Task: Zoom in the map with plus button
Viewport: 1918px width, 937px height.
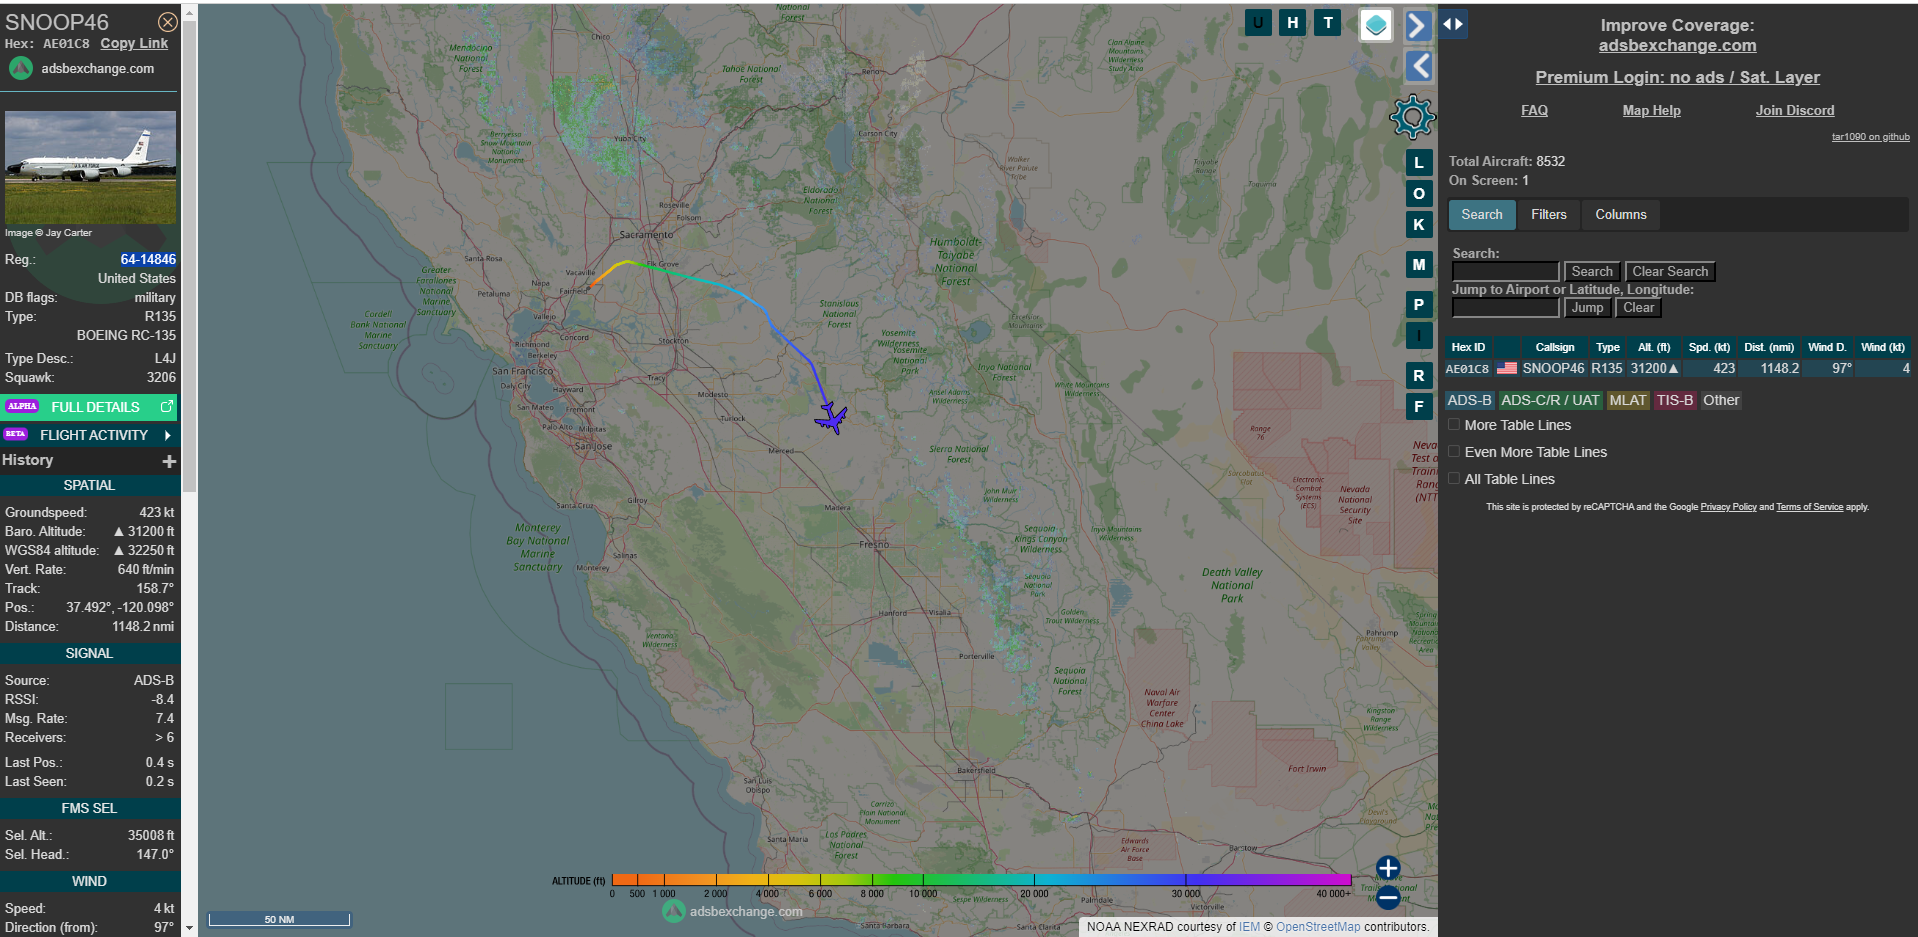Action: tap(1388, 868)
